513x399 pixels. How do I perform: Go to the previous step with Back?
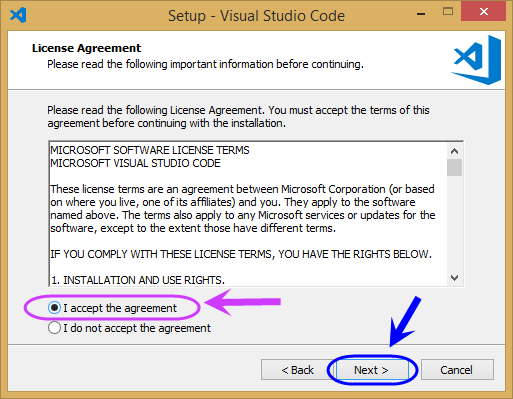[297, 370]
